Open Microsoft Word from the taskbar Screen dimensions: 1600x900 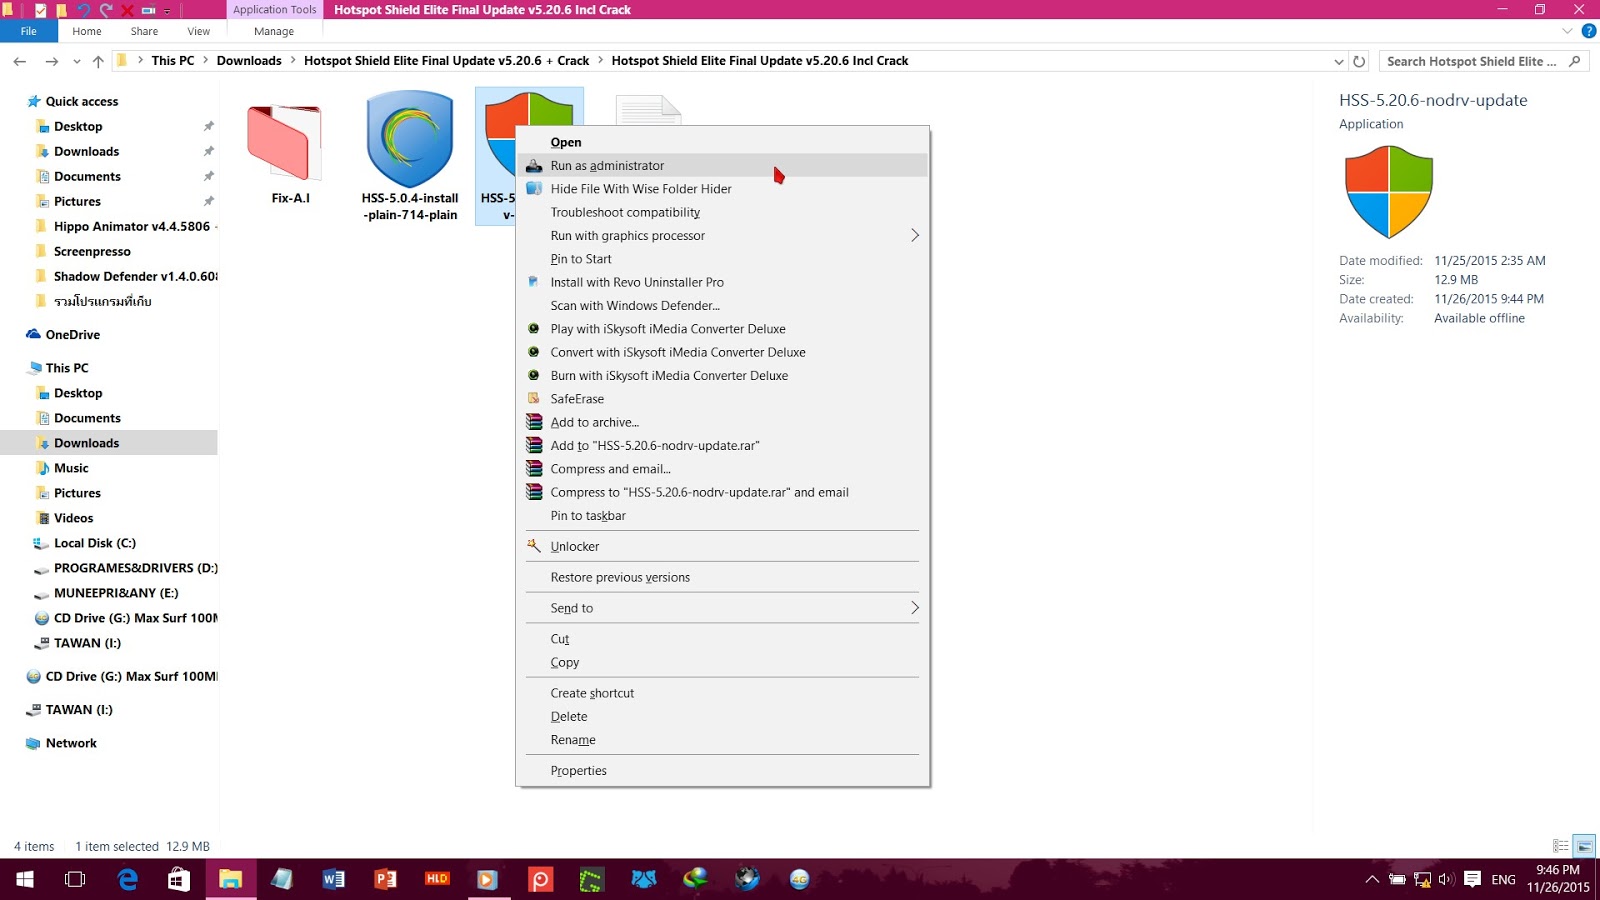pos(334,879)
